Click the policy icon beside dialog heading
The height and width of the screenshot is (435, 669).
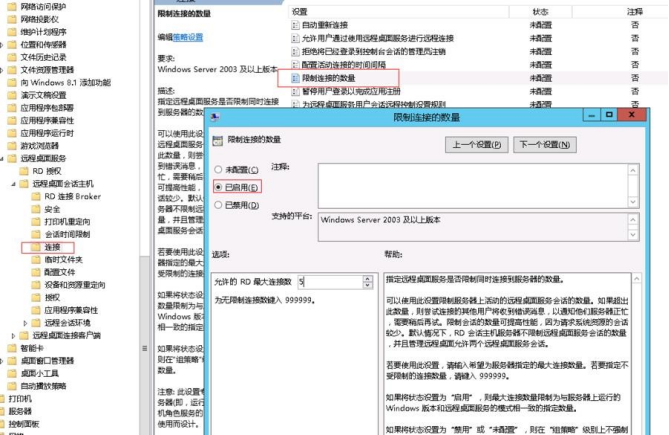[x=218, y=141]
